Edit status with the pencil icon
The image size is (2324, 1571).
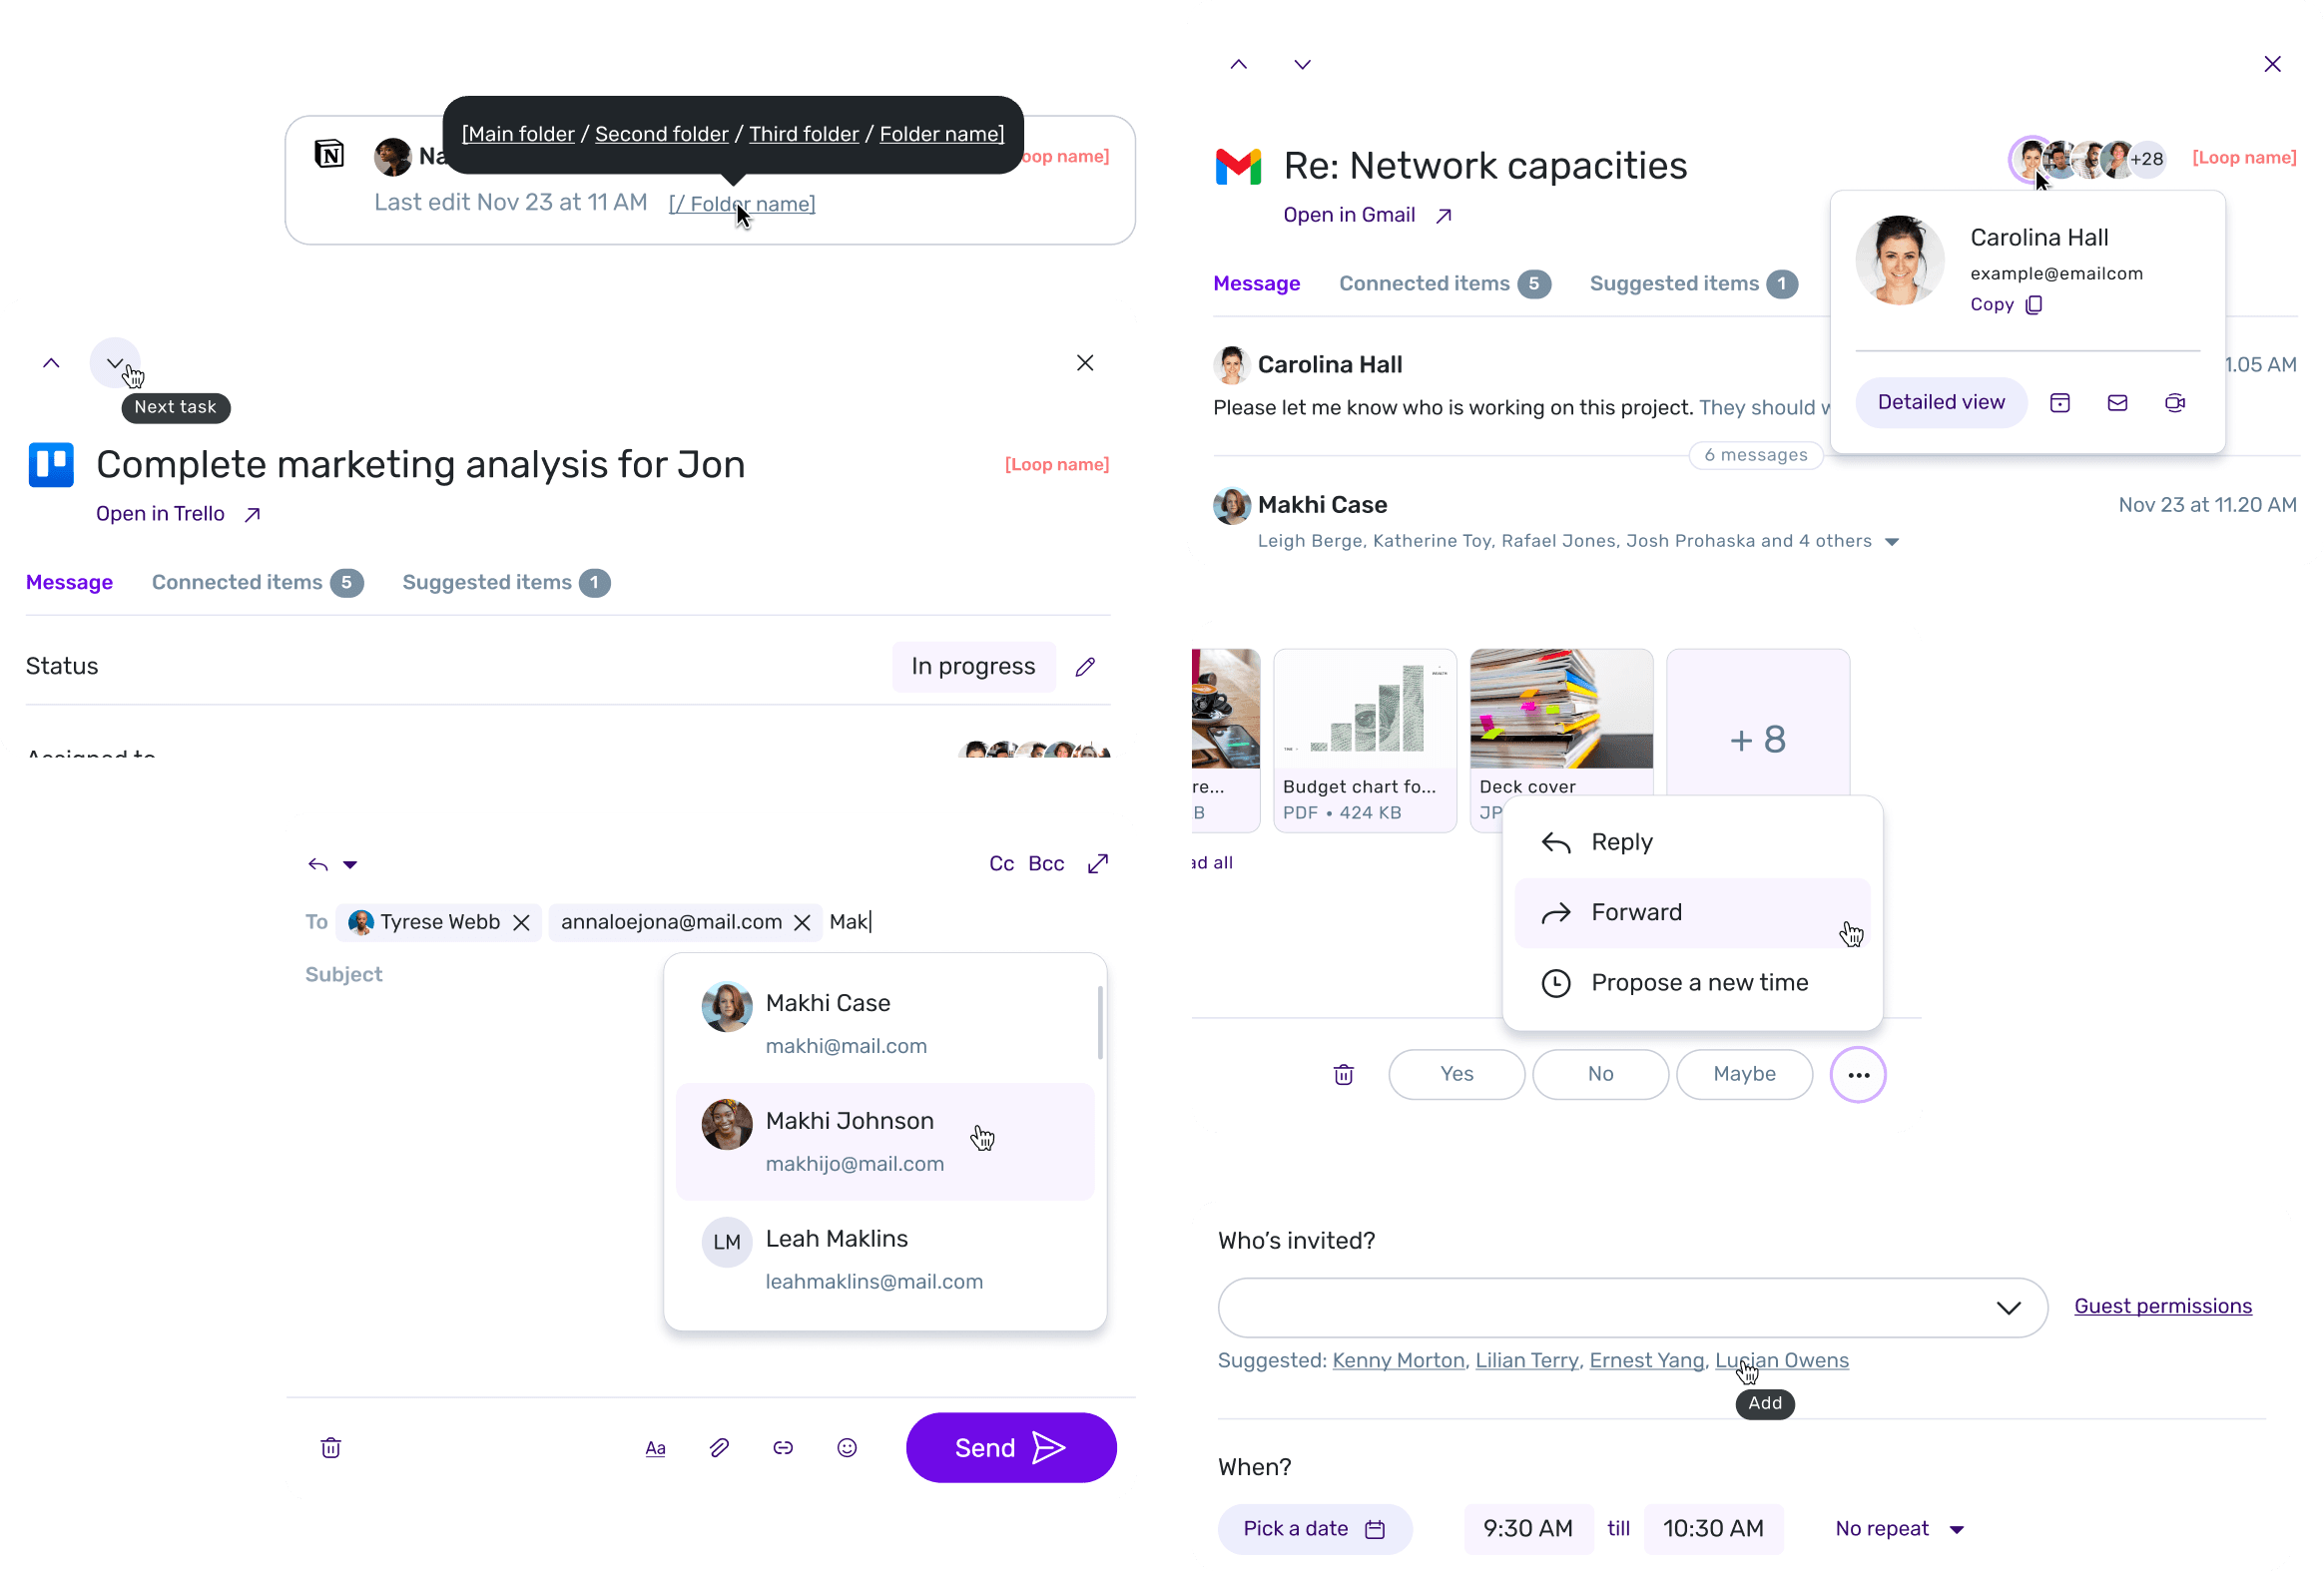point(1085,667)
